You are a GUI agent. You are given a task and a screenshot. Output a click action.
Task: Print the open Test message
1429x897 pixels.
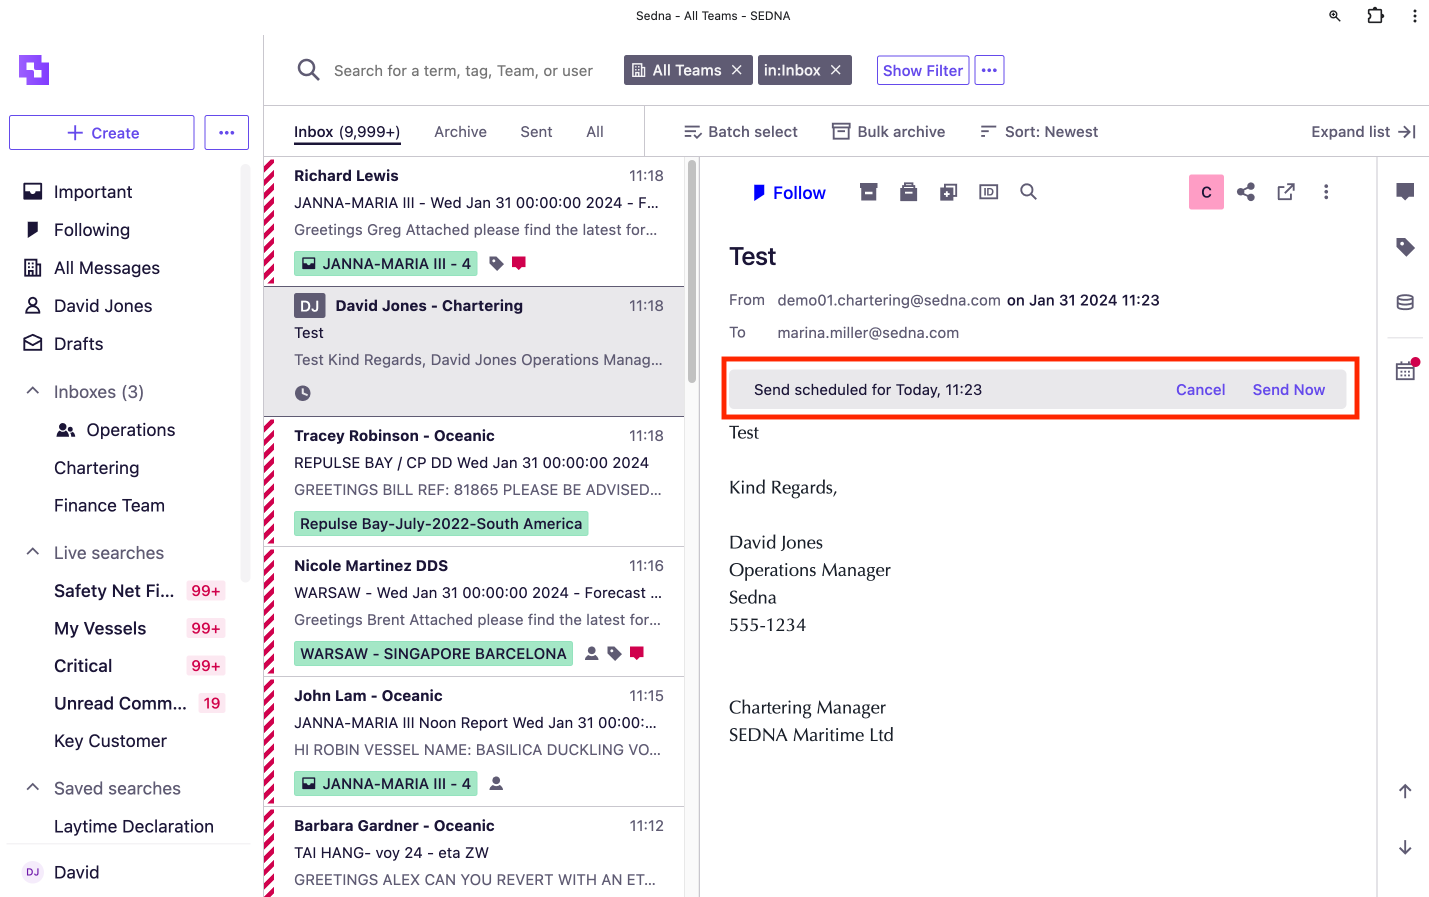coord(909,192)
